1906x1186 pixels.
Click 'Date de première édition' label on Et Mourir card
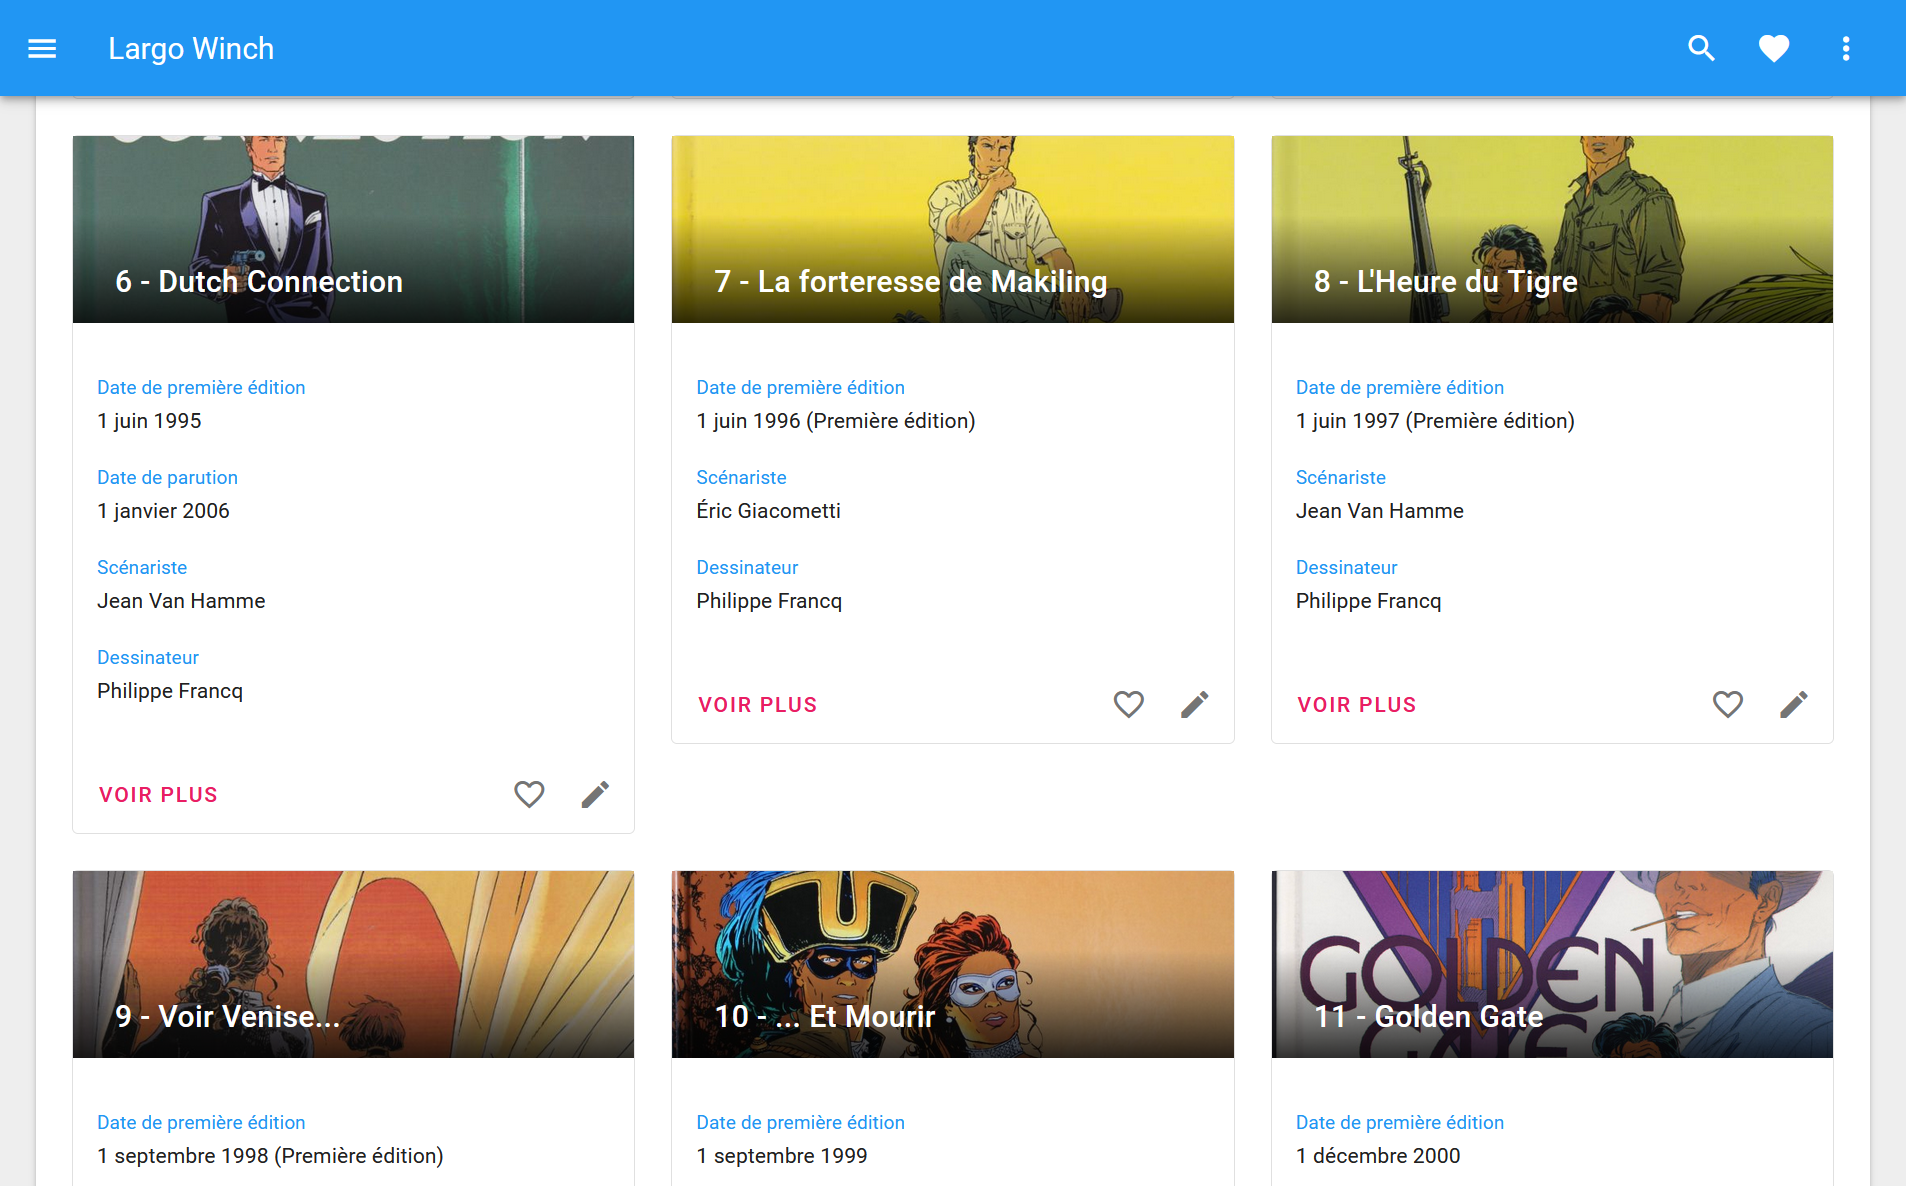(x=800, y=1122)
